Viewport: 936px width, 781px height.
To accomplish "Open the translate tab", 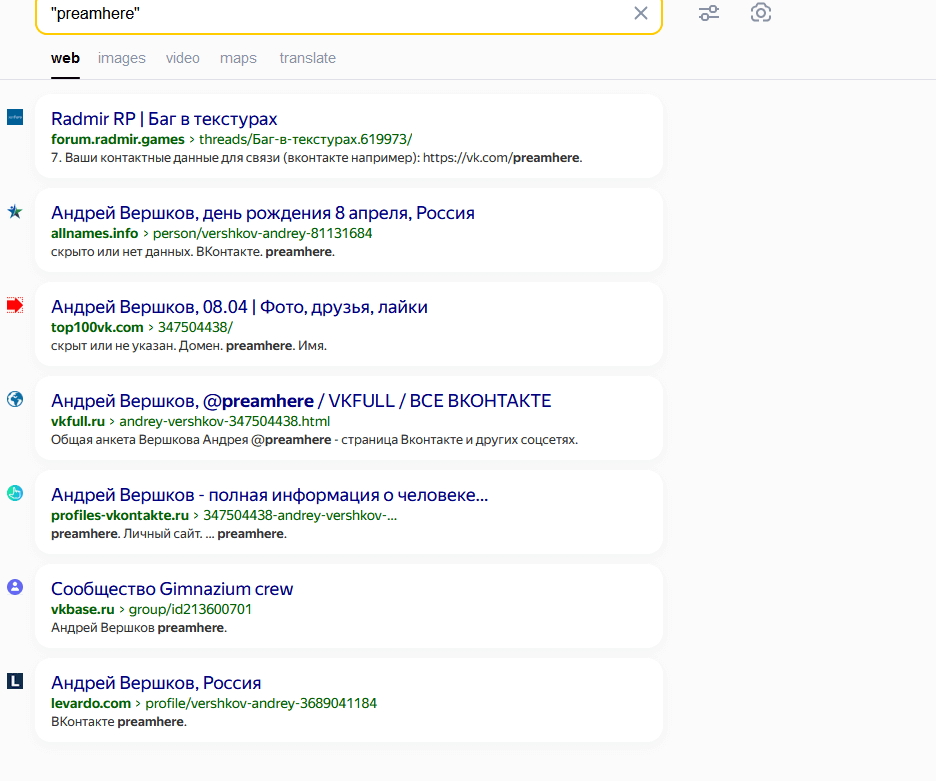I will click(x=307, y=58).
